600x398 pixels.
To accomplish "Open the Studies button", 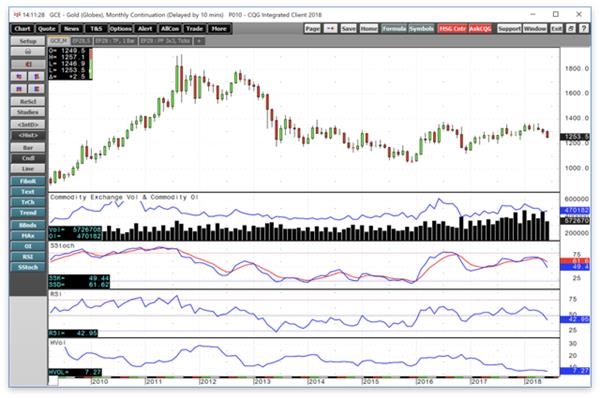I will click(x=28, y=112).
